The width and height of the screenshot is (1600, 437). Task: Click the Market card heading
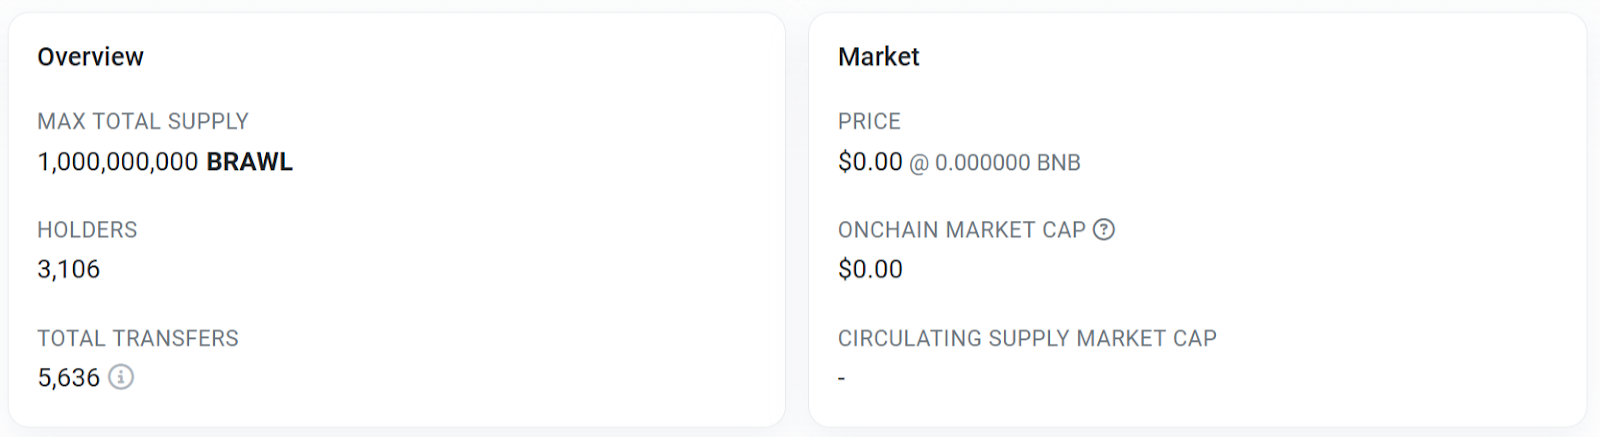click(878, 57)
